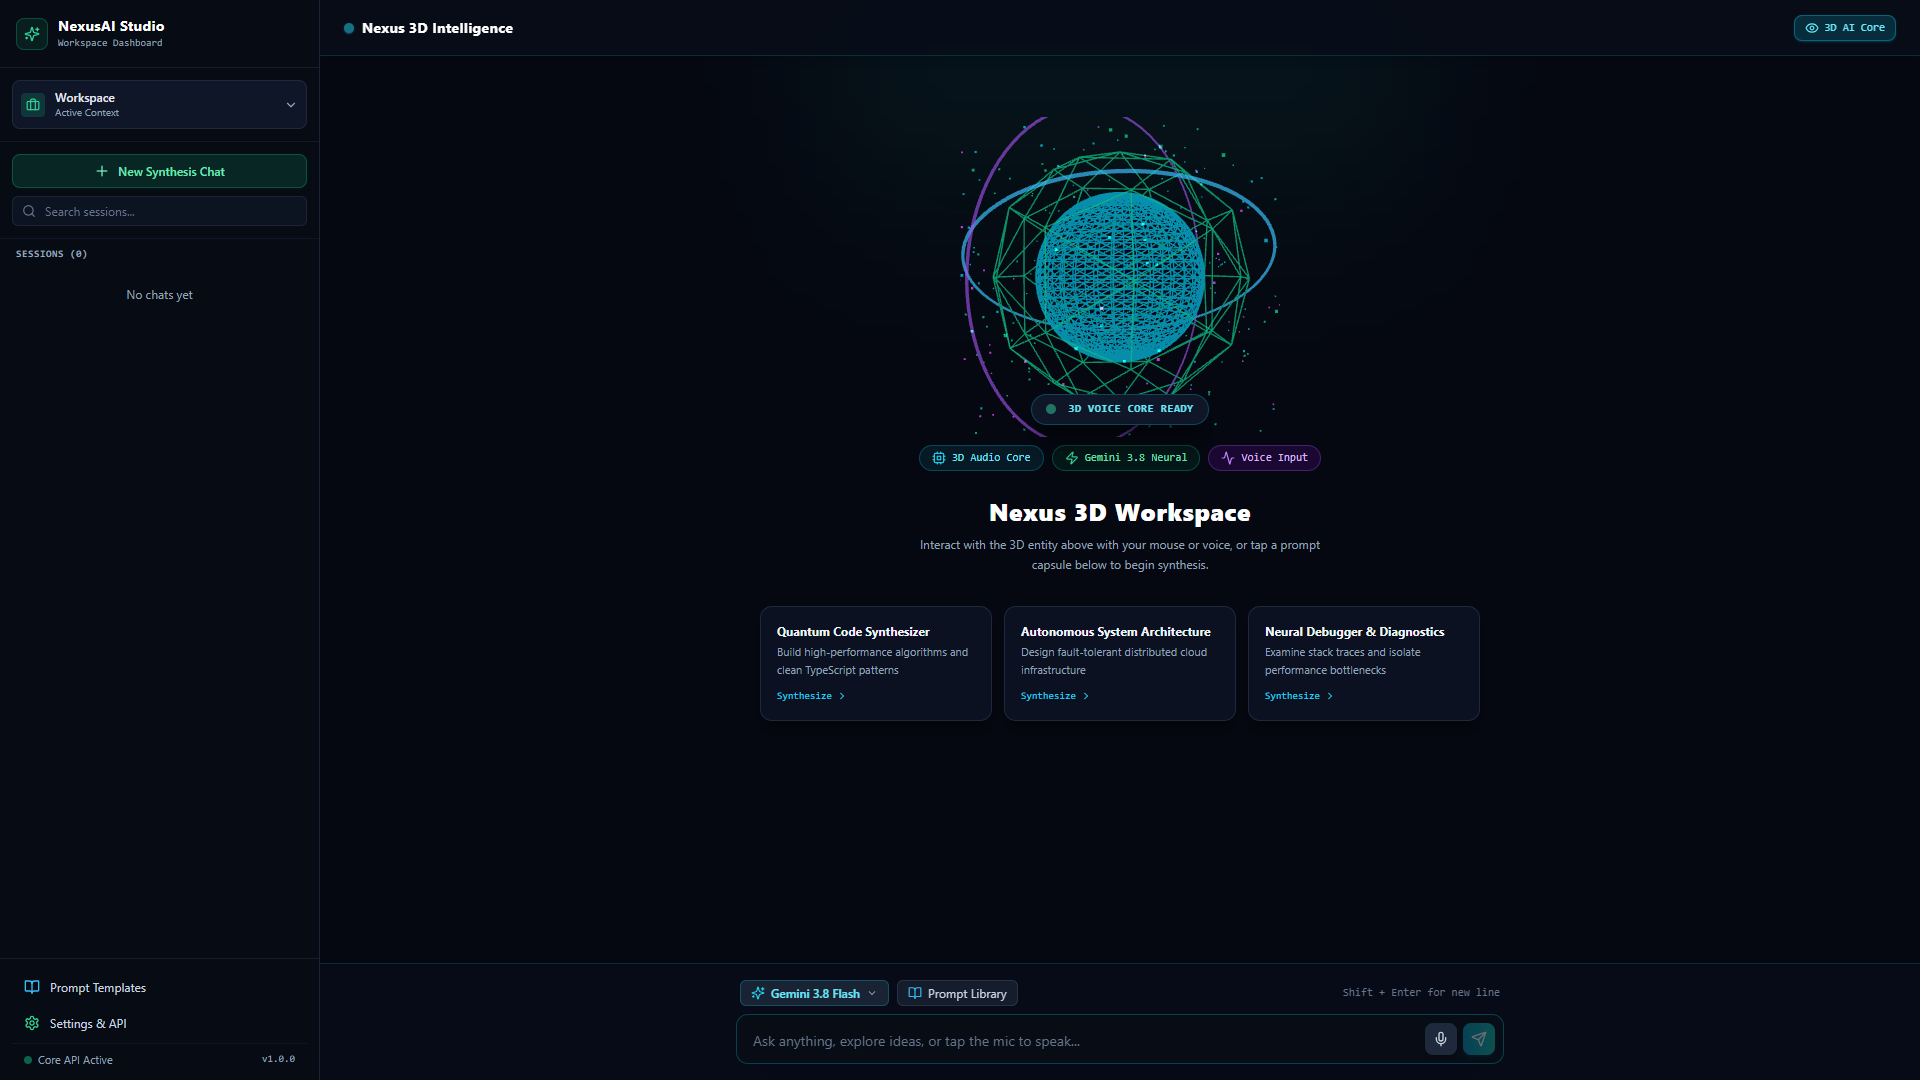Open the Quantum Code Synthesizer card
Screen dimensions: 1920x1080
tap(875, 663)
